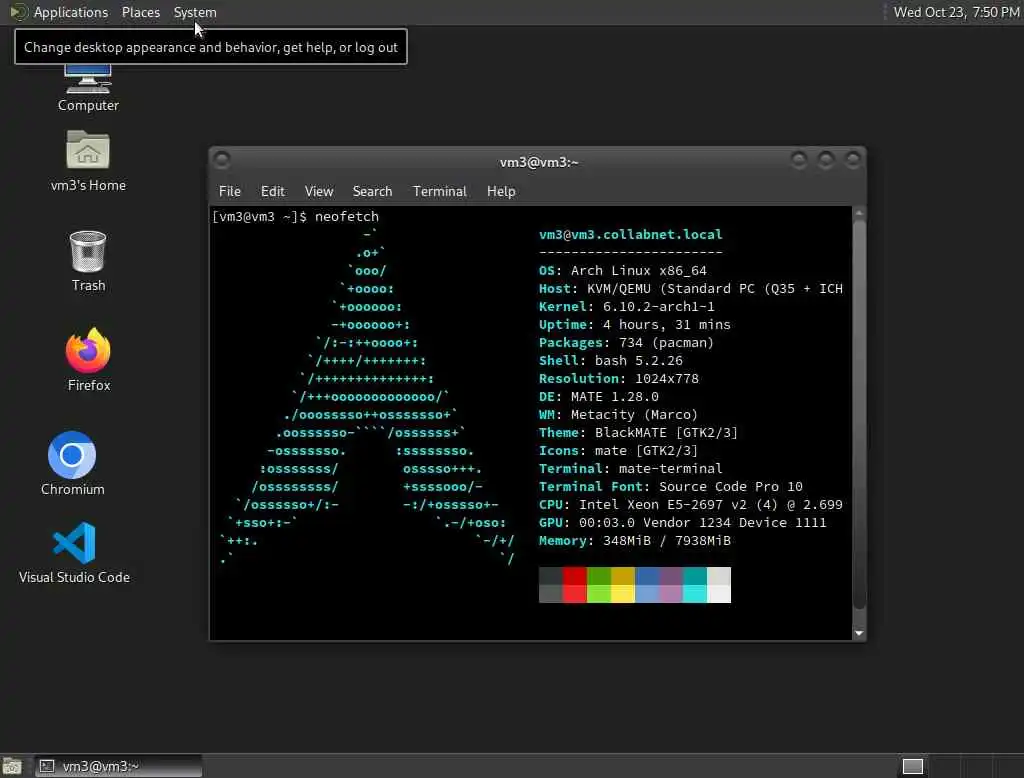Open the Places menu

140,12
